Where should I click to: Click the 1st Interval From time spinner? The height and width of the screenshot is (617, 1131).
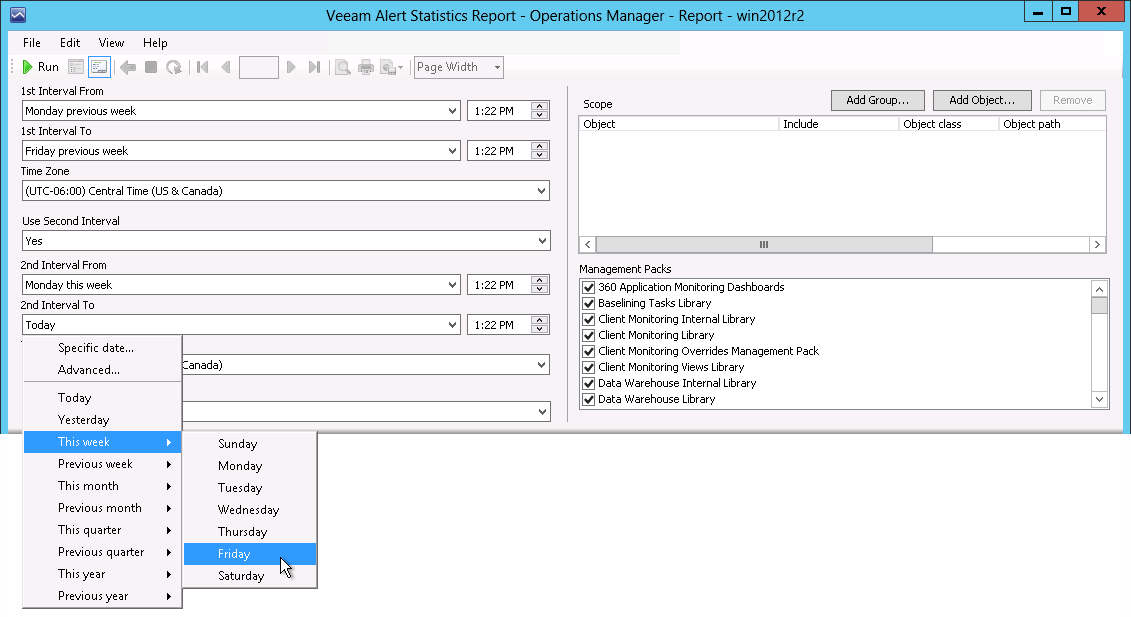[x=540, y=111]
